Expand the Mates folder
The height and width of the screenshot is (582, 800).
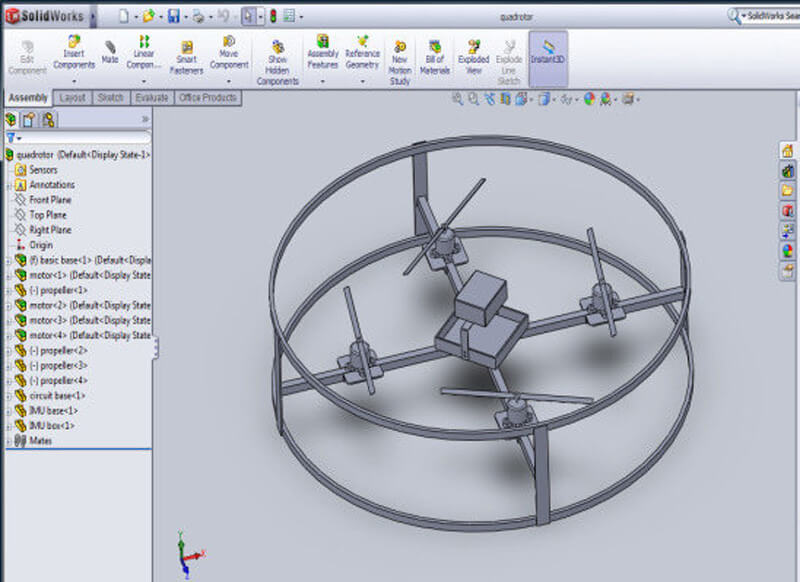[x=8, y=437]
